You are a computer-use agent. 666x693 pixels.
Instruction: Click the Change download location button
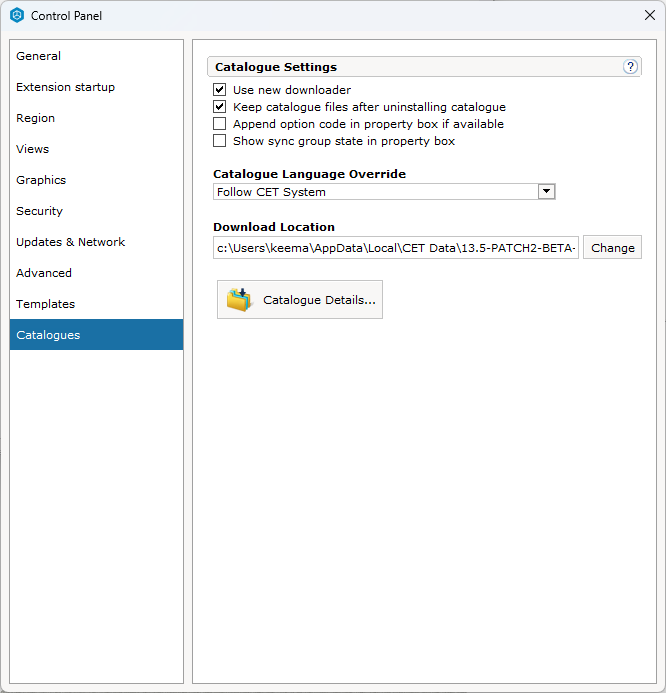pos(612,248)
